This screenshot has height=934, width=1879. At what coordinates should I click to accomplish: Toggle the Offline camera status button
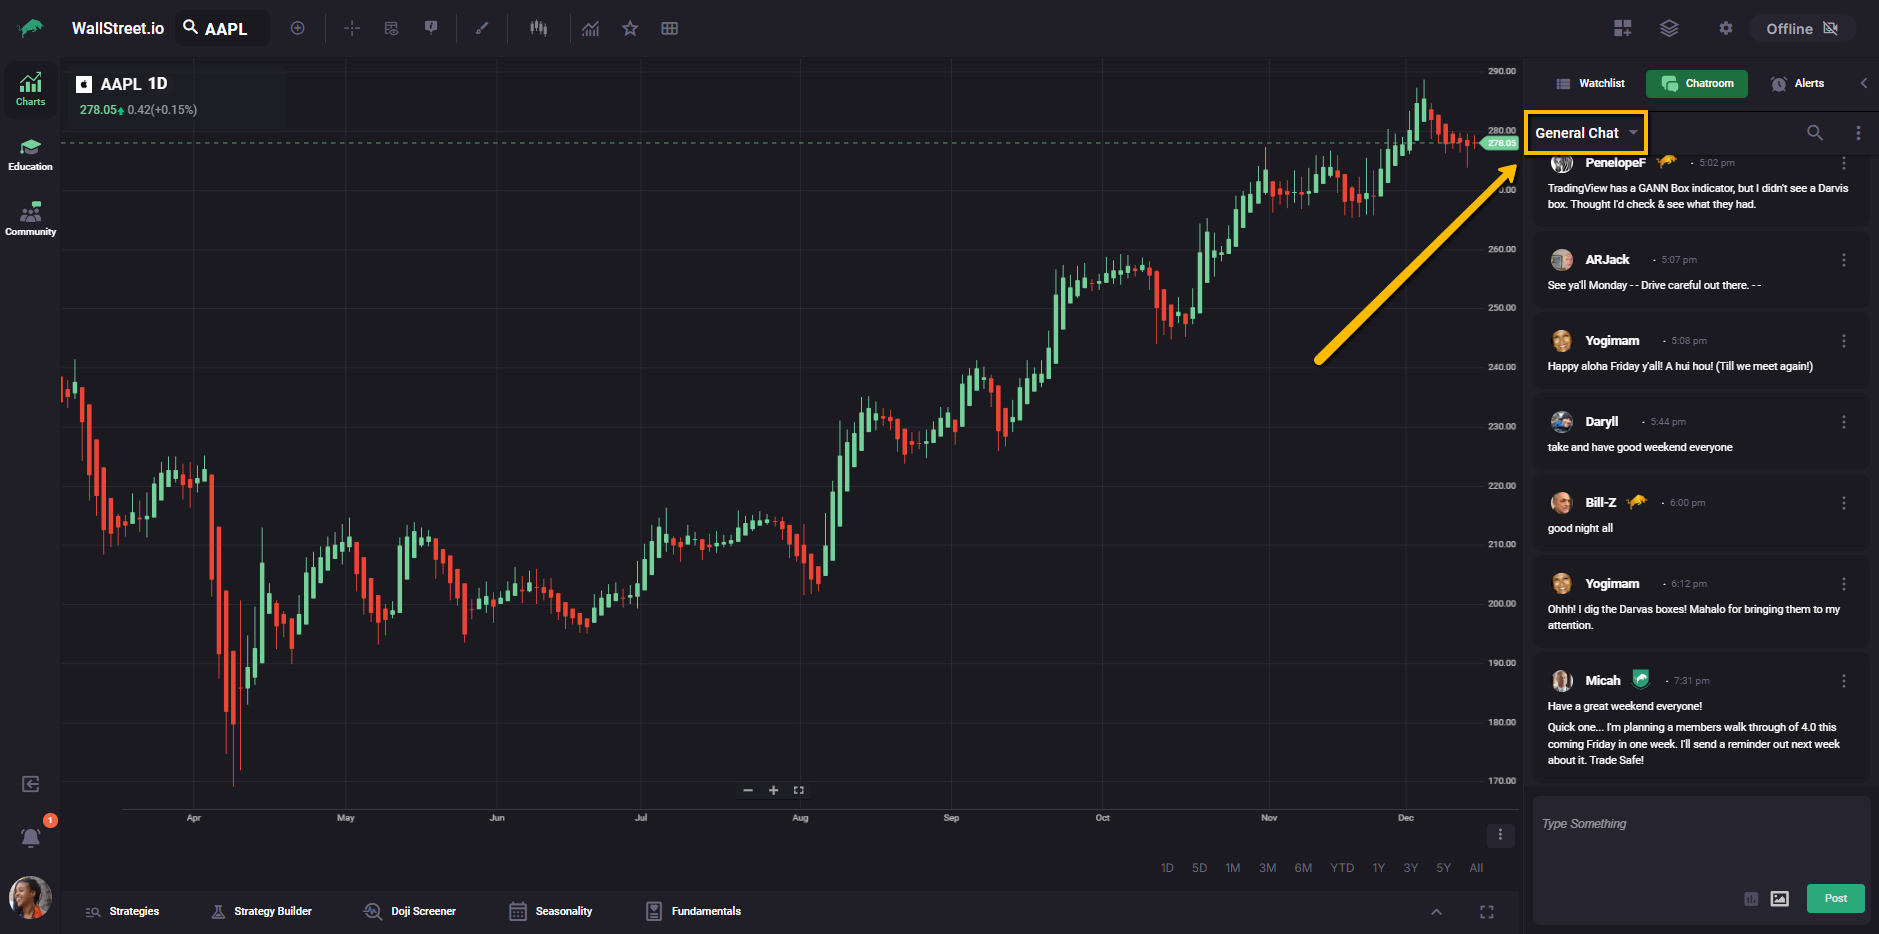click(x=1802, y=28)
